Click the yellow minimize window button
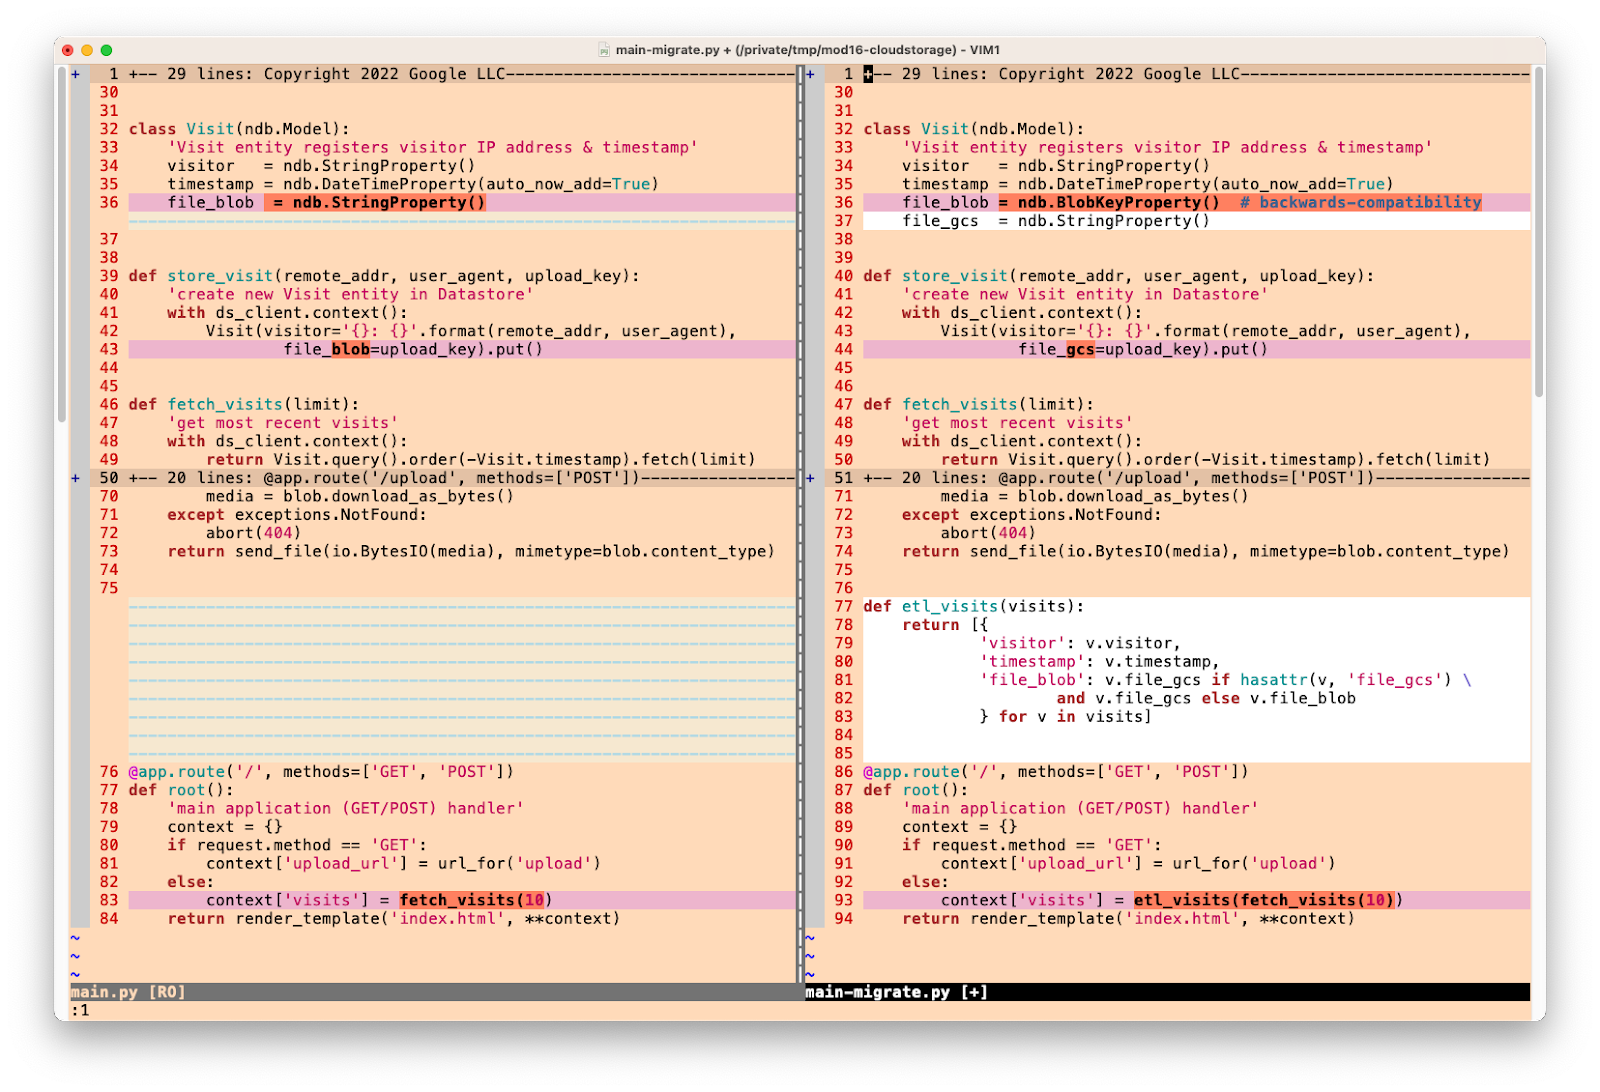Viewport: 1600px width, 1092px height. [87, 50]
